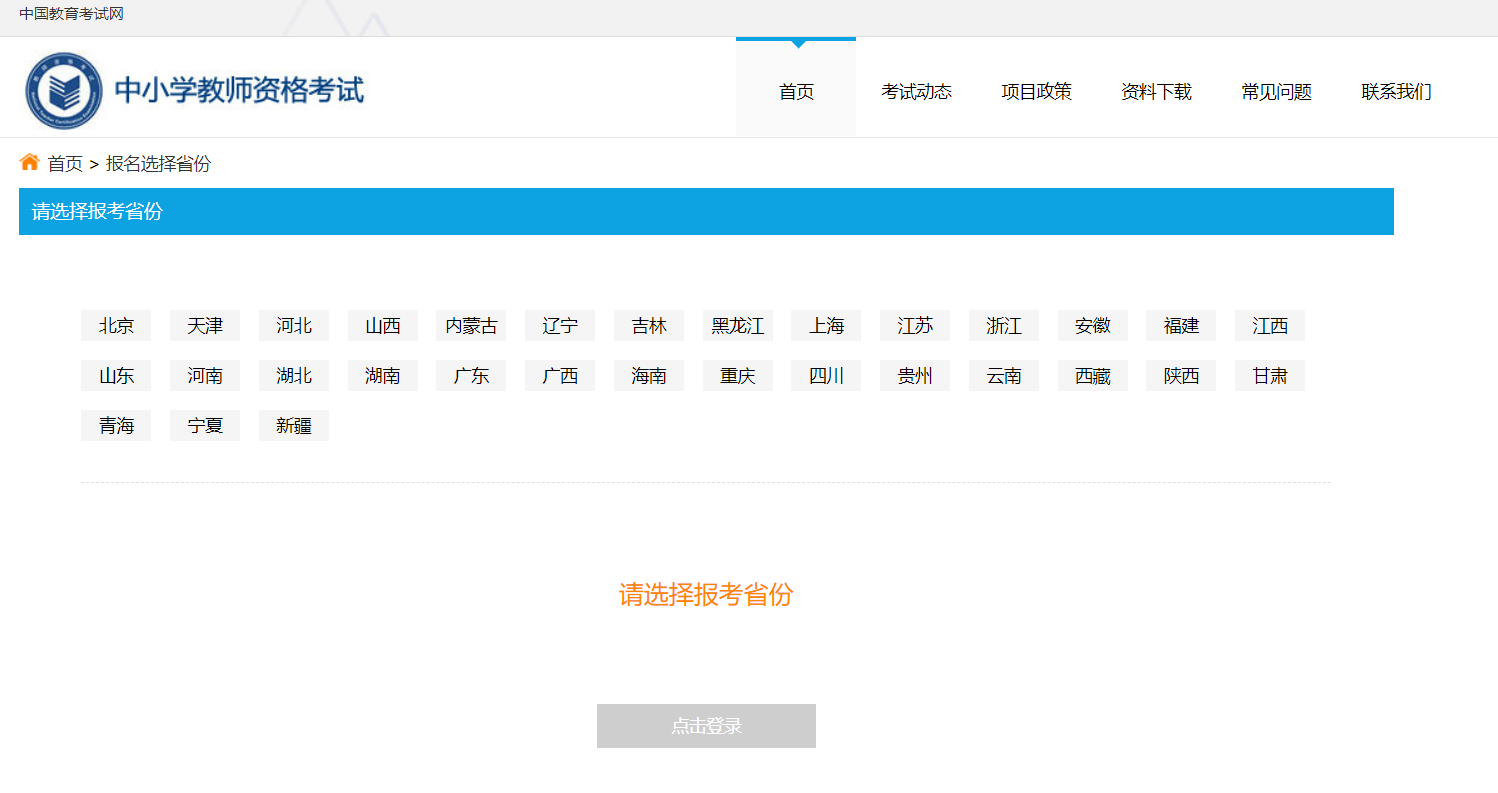Screen dimensions: 1498x793
Task: Choose 甘肃 province option
Action: point(1270,376)
